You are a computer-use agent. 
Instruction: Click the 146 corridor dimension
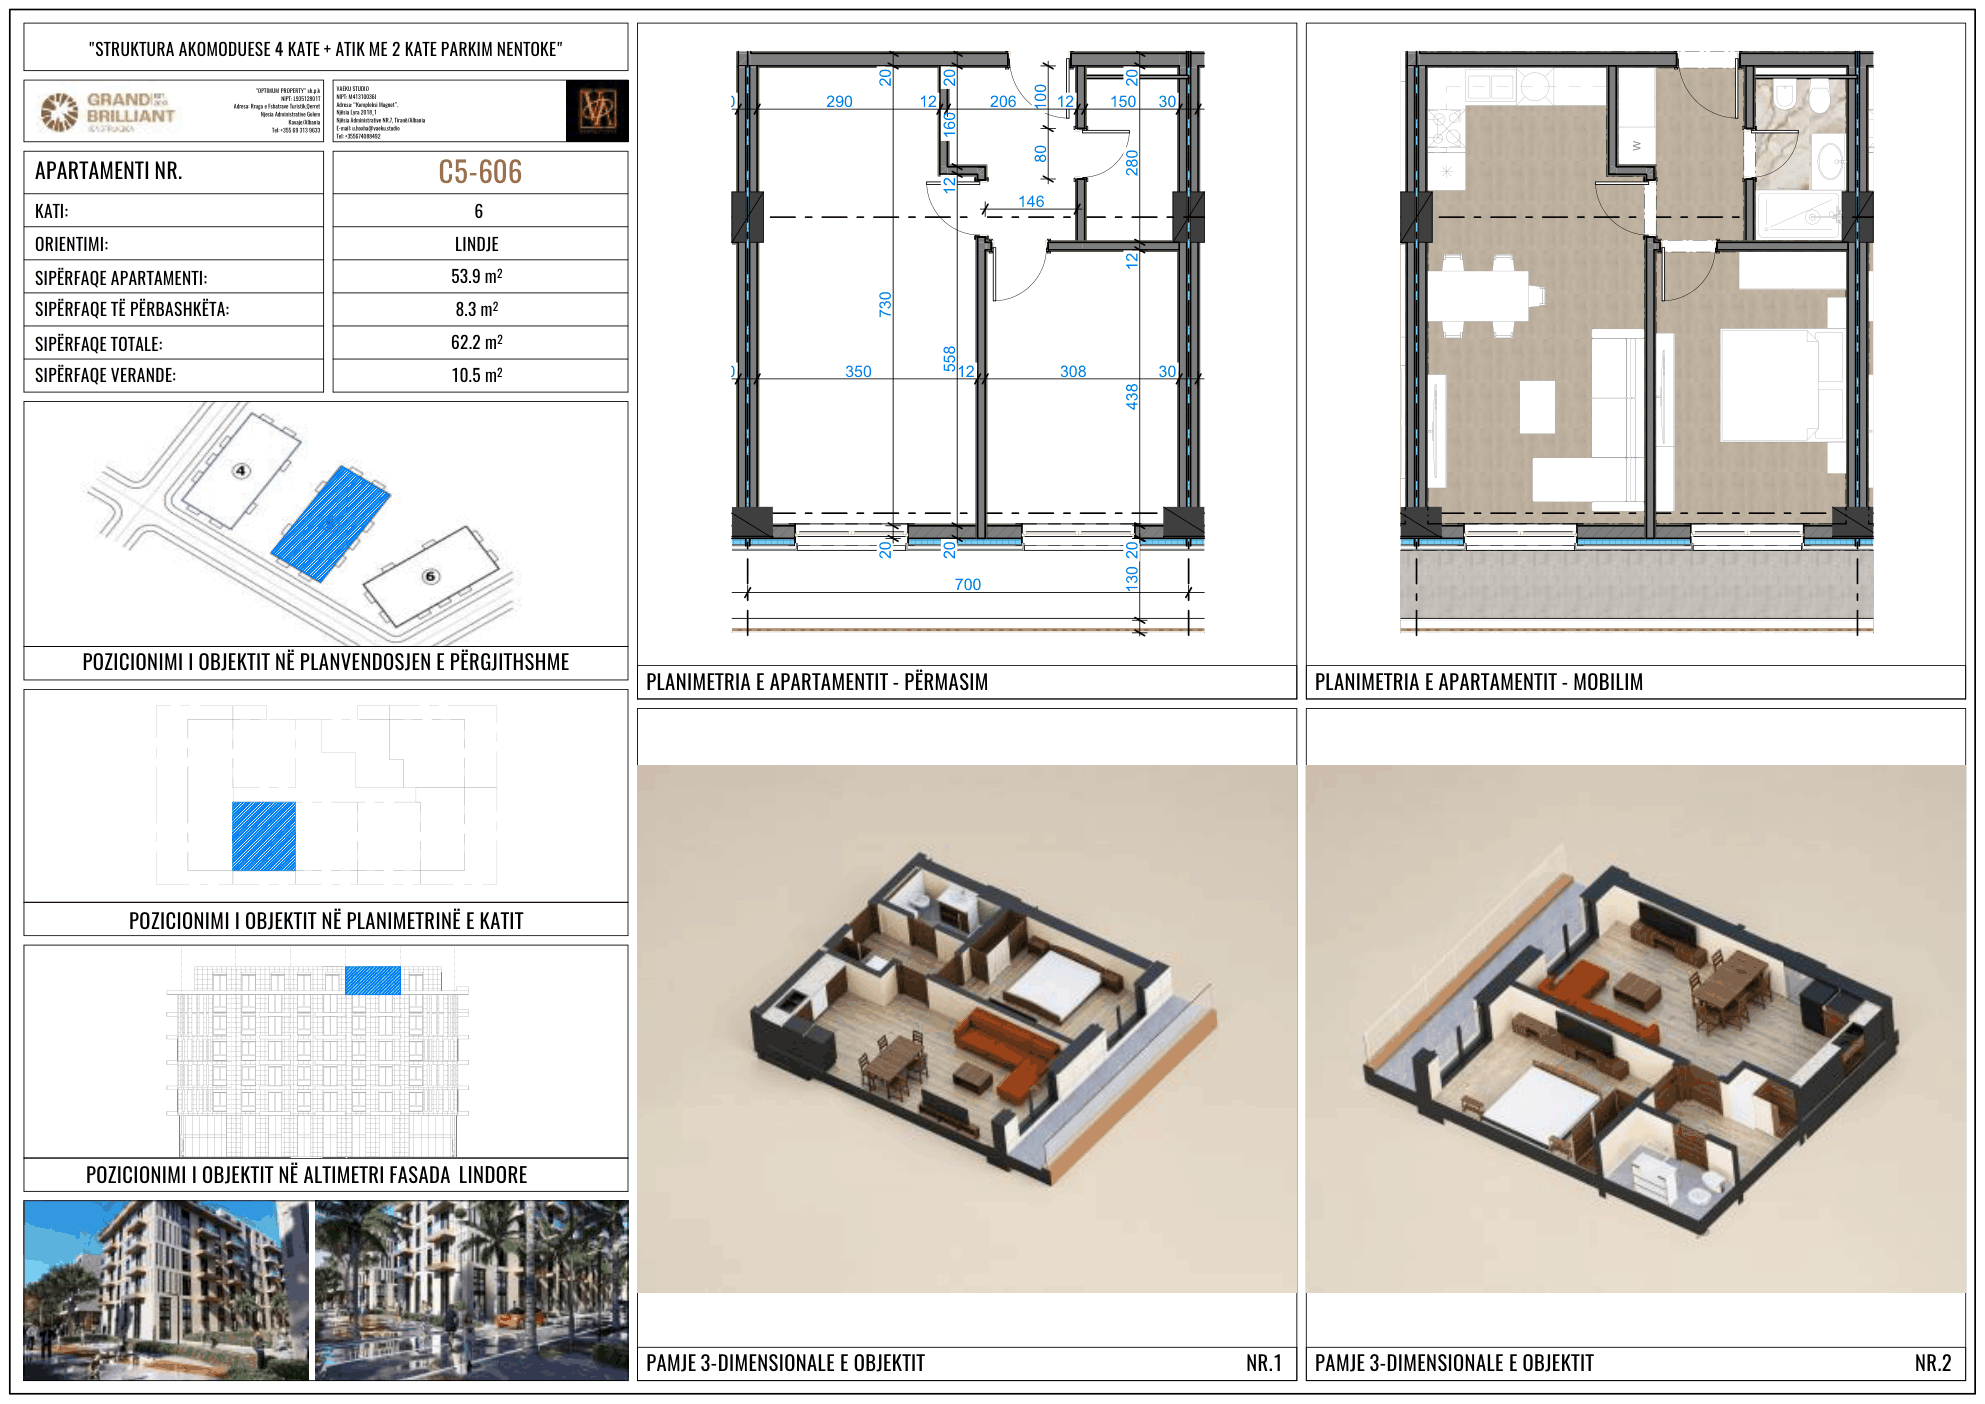point(1031,202)
